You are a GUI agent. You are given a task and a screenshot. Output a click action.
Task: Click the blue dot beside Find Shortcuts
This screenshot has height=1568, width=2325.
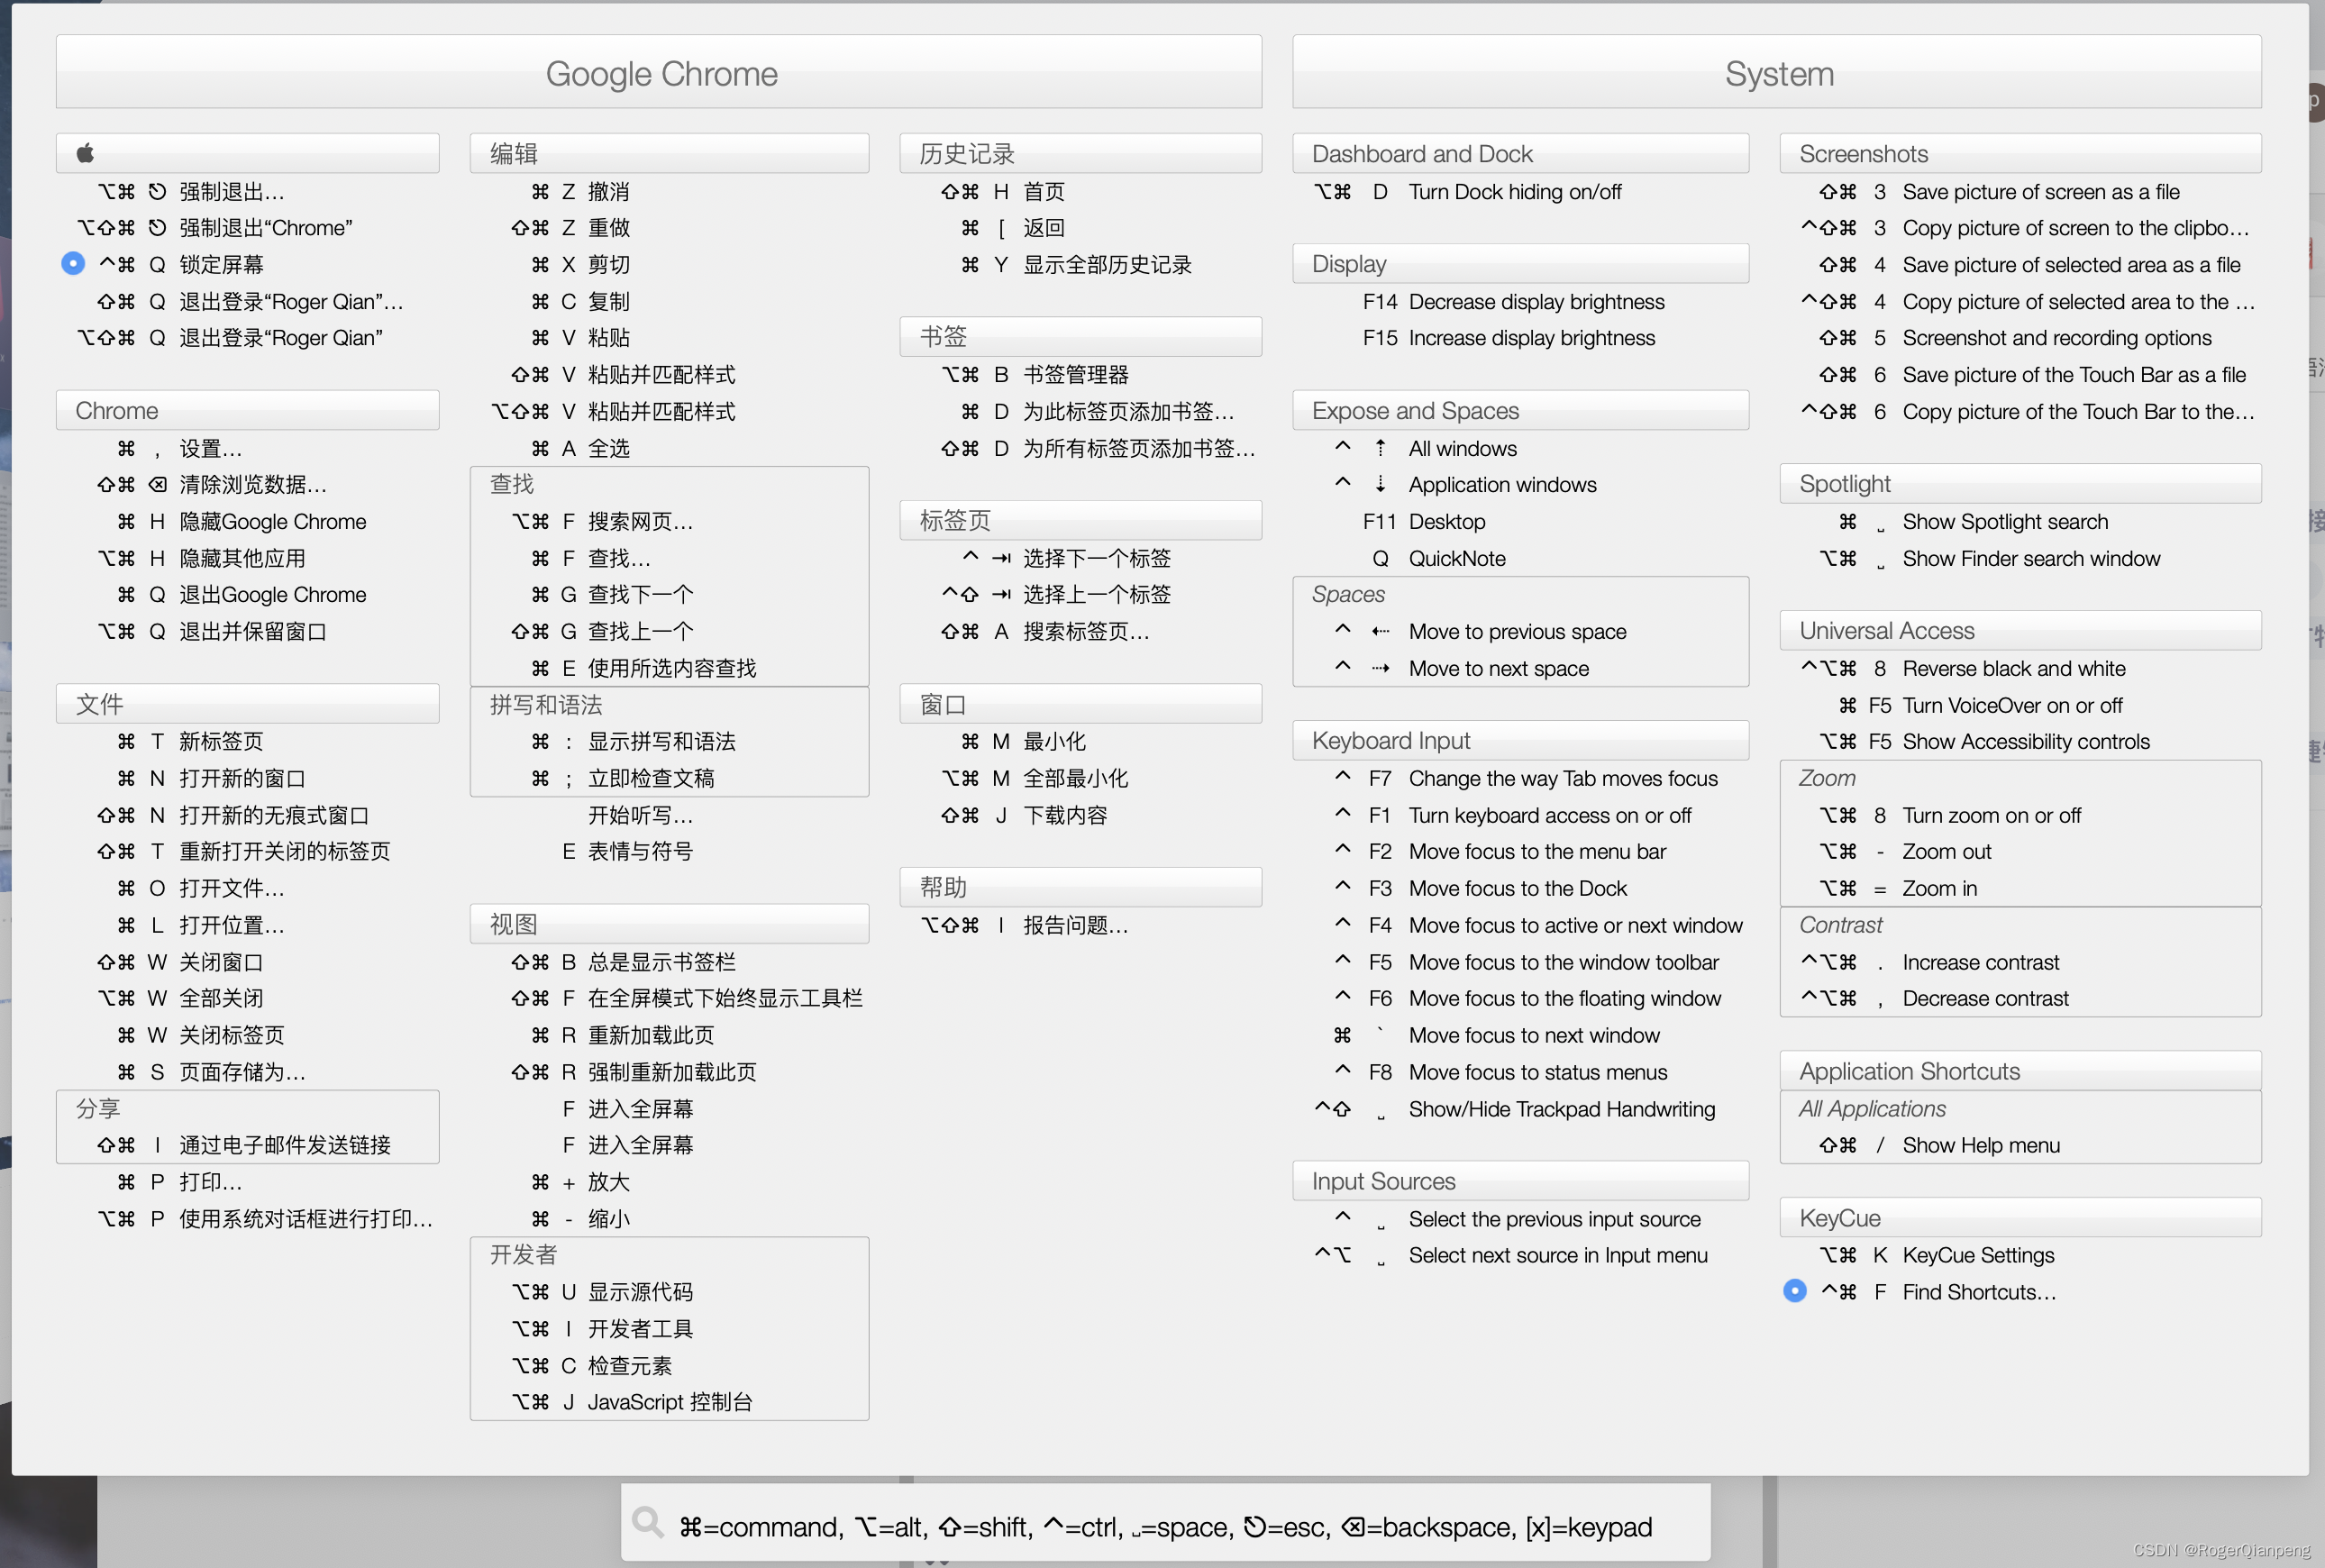pos(1794,1291)
